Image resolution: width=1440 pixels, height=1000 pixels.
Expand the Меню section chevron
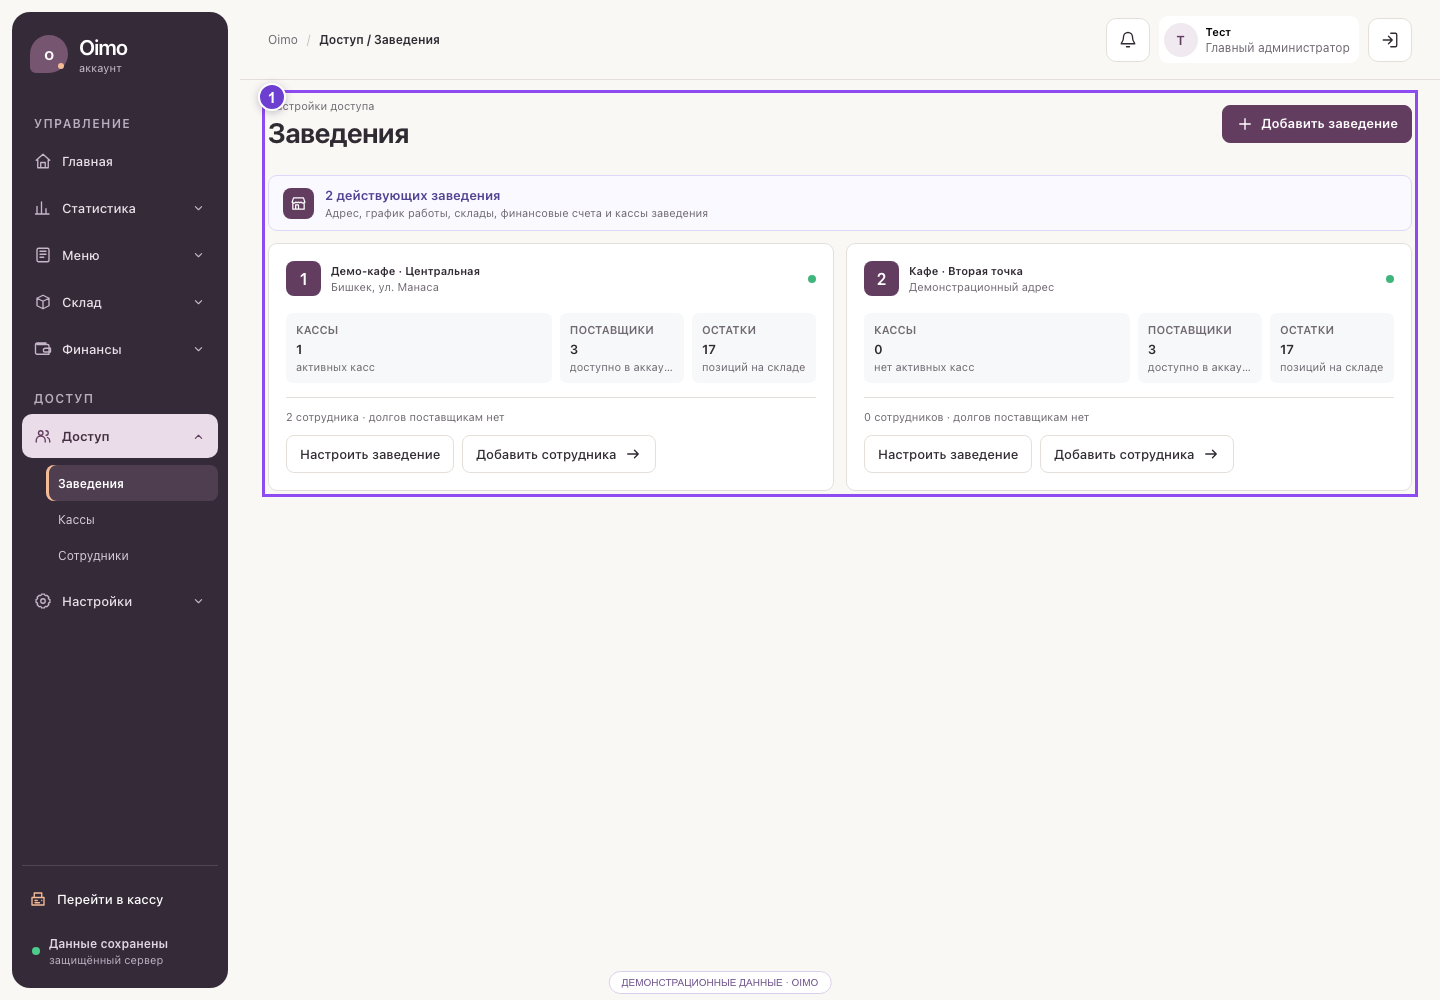click(x=198, y=255)
